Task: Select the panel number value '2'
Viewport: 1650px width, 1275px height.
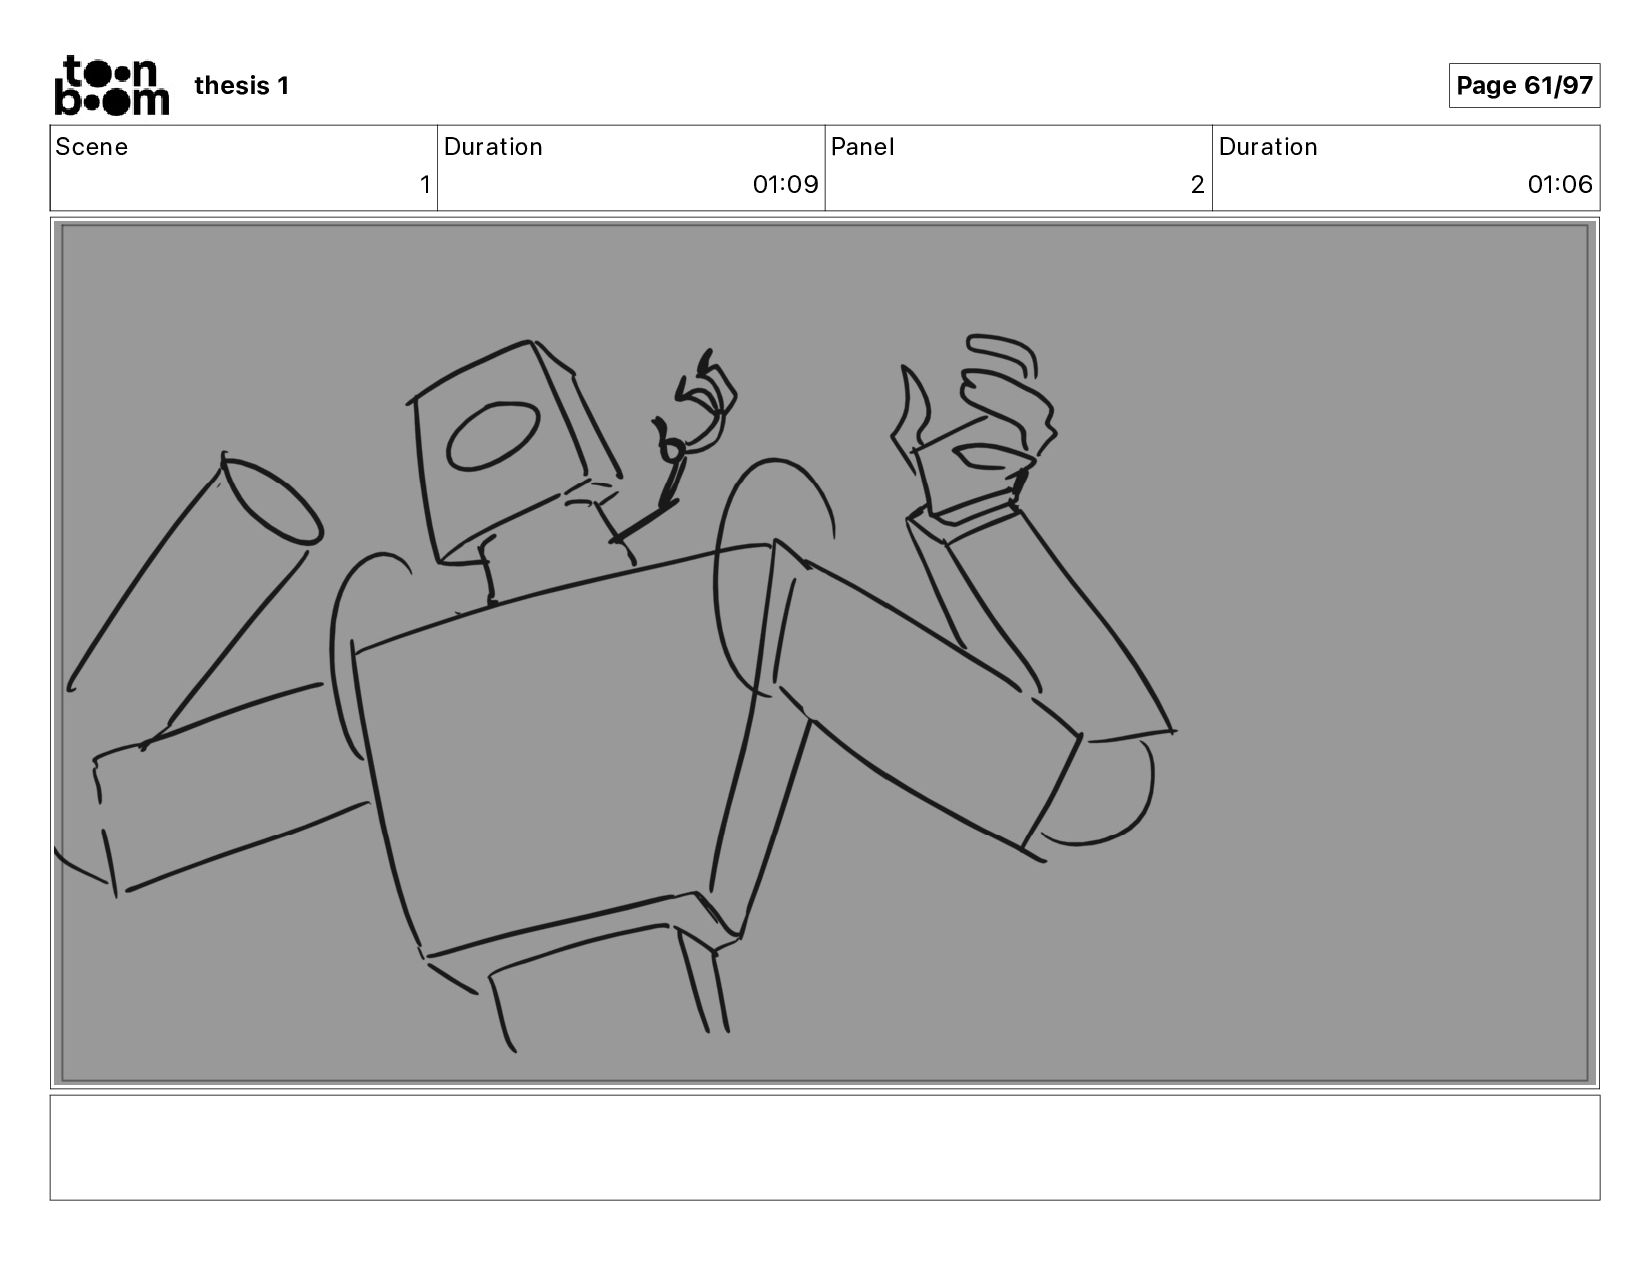Action: tap(1197, 185)
